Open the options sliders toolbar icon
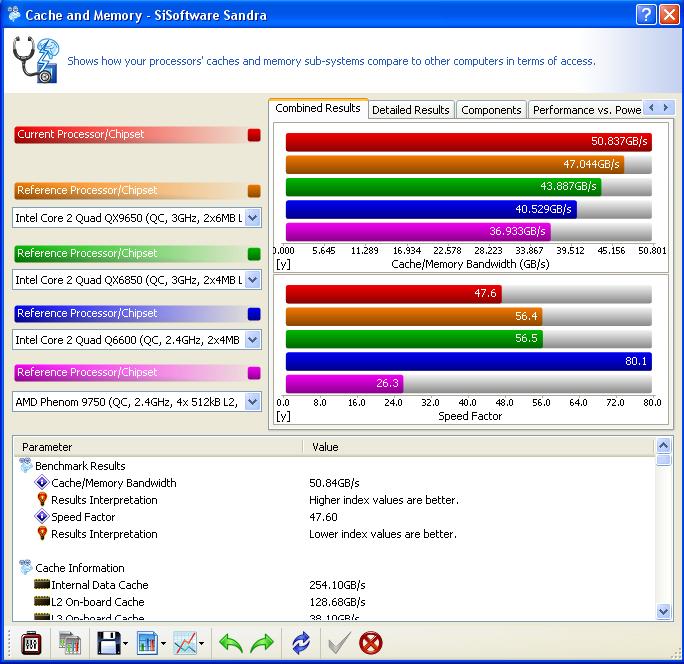This screenshot has height=664, width=684. point(31,643)
